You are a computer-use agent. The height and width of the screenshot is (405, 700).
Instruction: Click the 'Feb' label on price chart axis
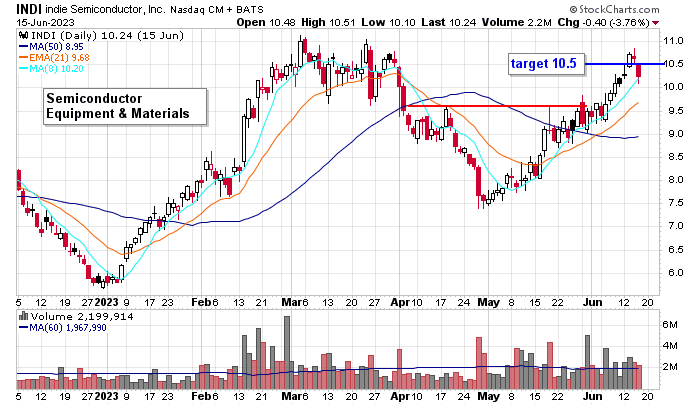click(x=201, y=302)
